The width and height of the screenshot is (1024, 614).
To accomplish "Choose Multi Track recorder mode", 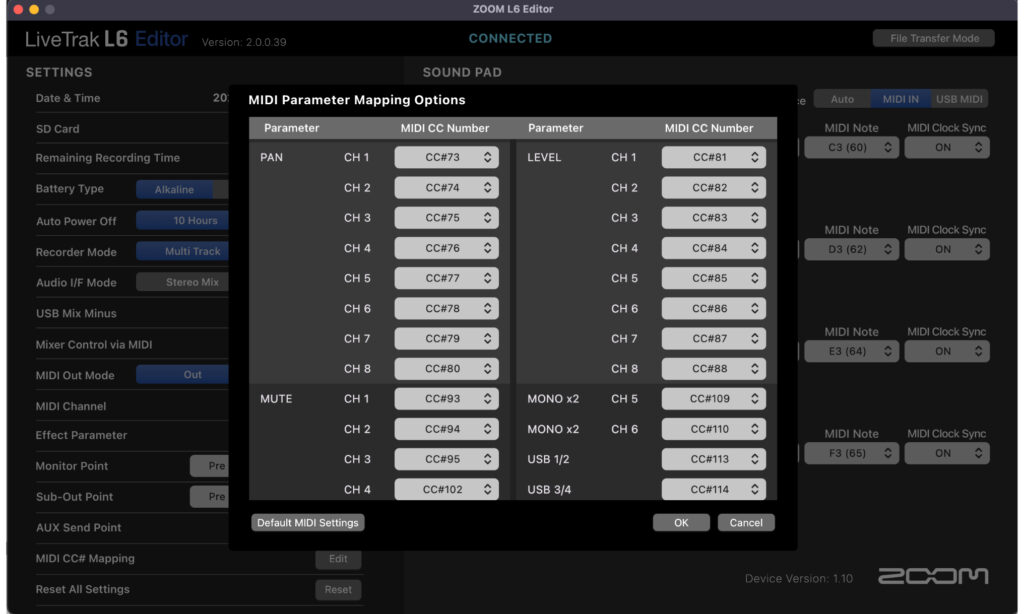I will click(x=183, y=251).
